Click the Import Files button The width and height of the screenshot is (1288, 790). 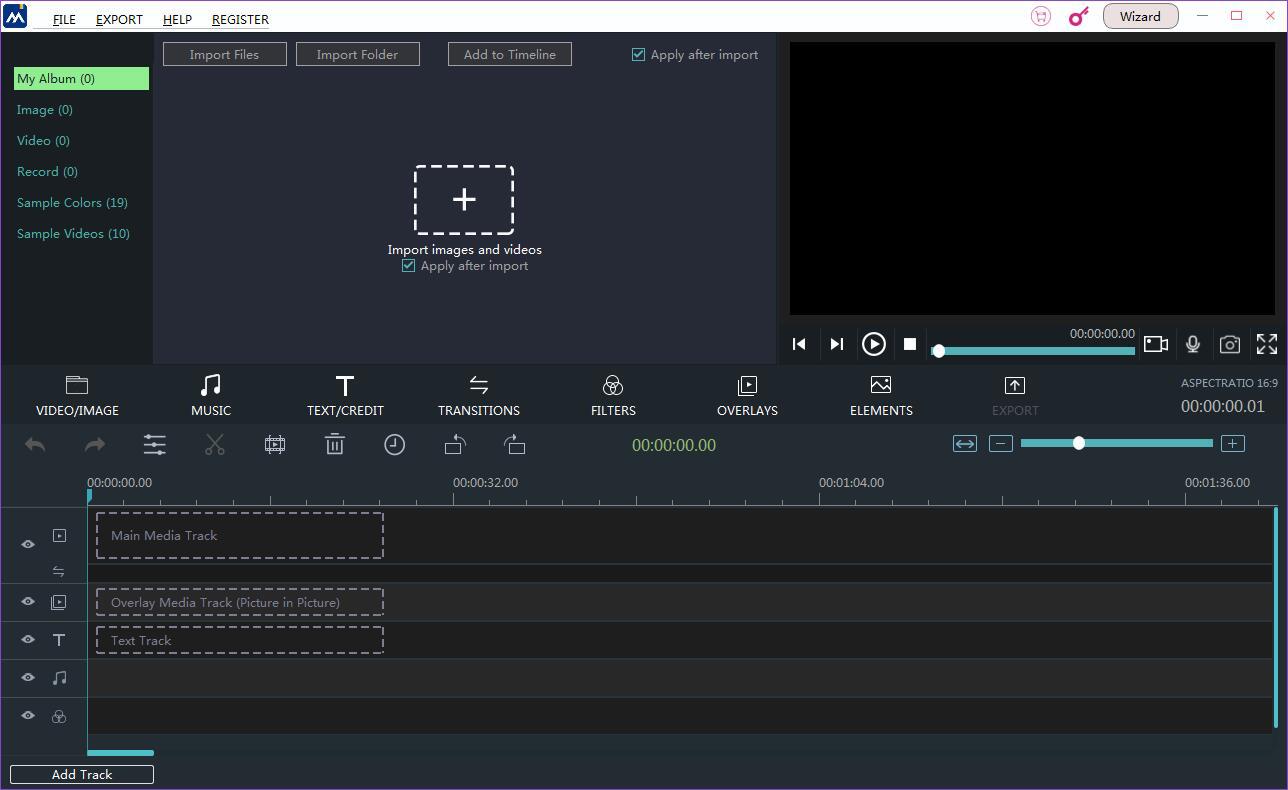(x=225, y=54)
